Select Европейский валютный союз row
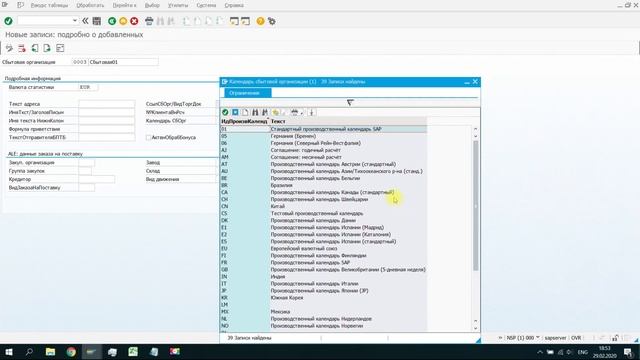The height and width of the screenshot is (360, 640). coord(324,249)
